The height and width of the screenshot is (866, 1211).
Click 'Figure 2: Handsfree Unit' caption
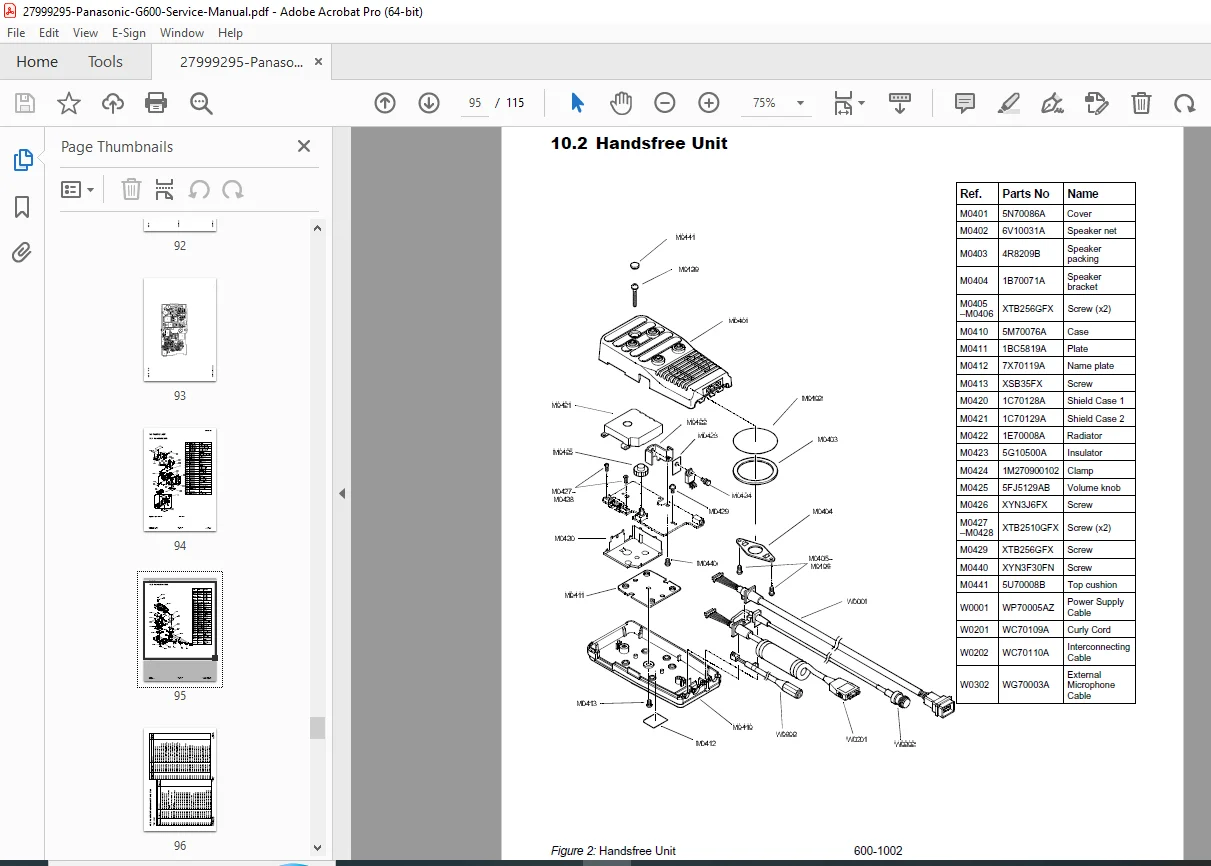613,851
